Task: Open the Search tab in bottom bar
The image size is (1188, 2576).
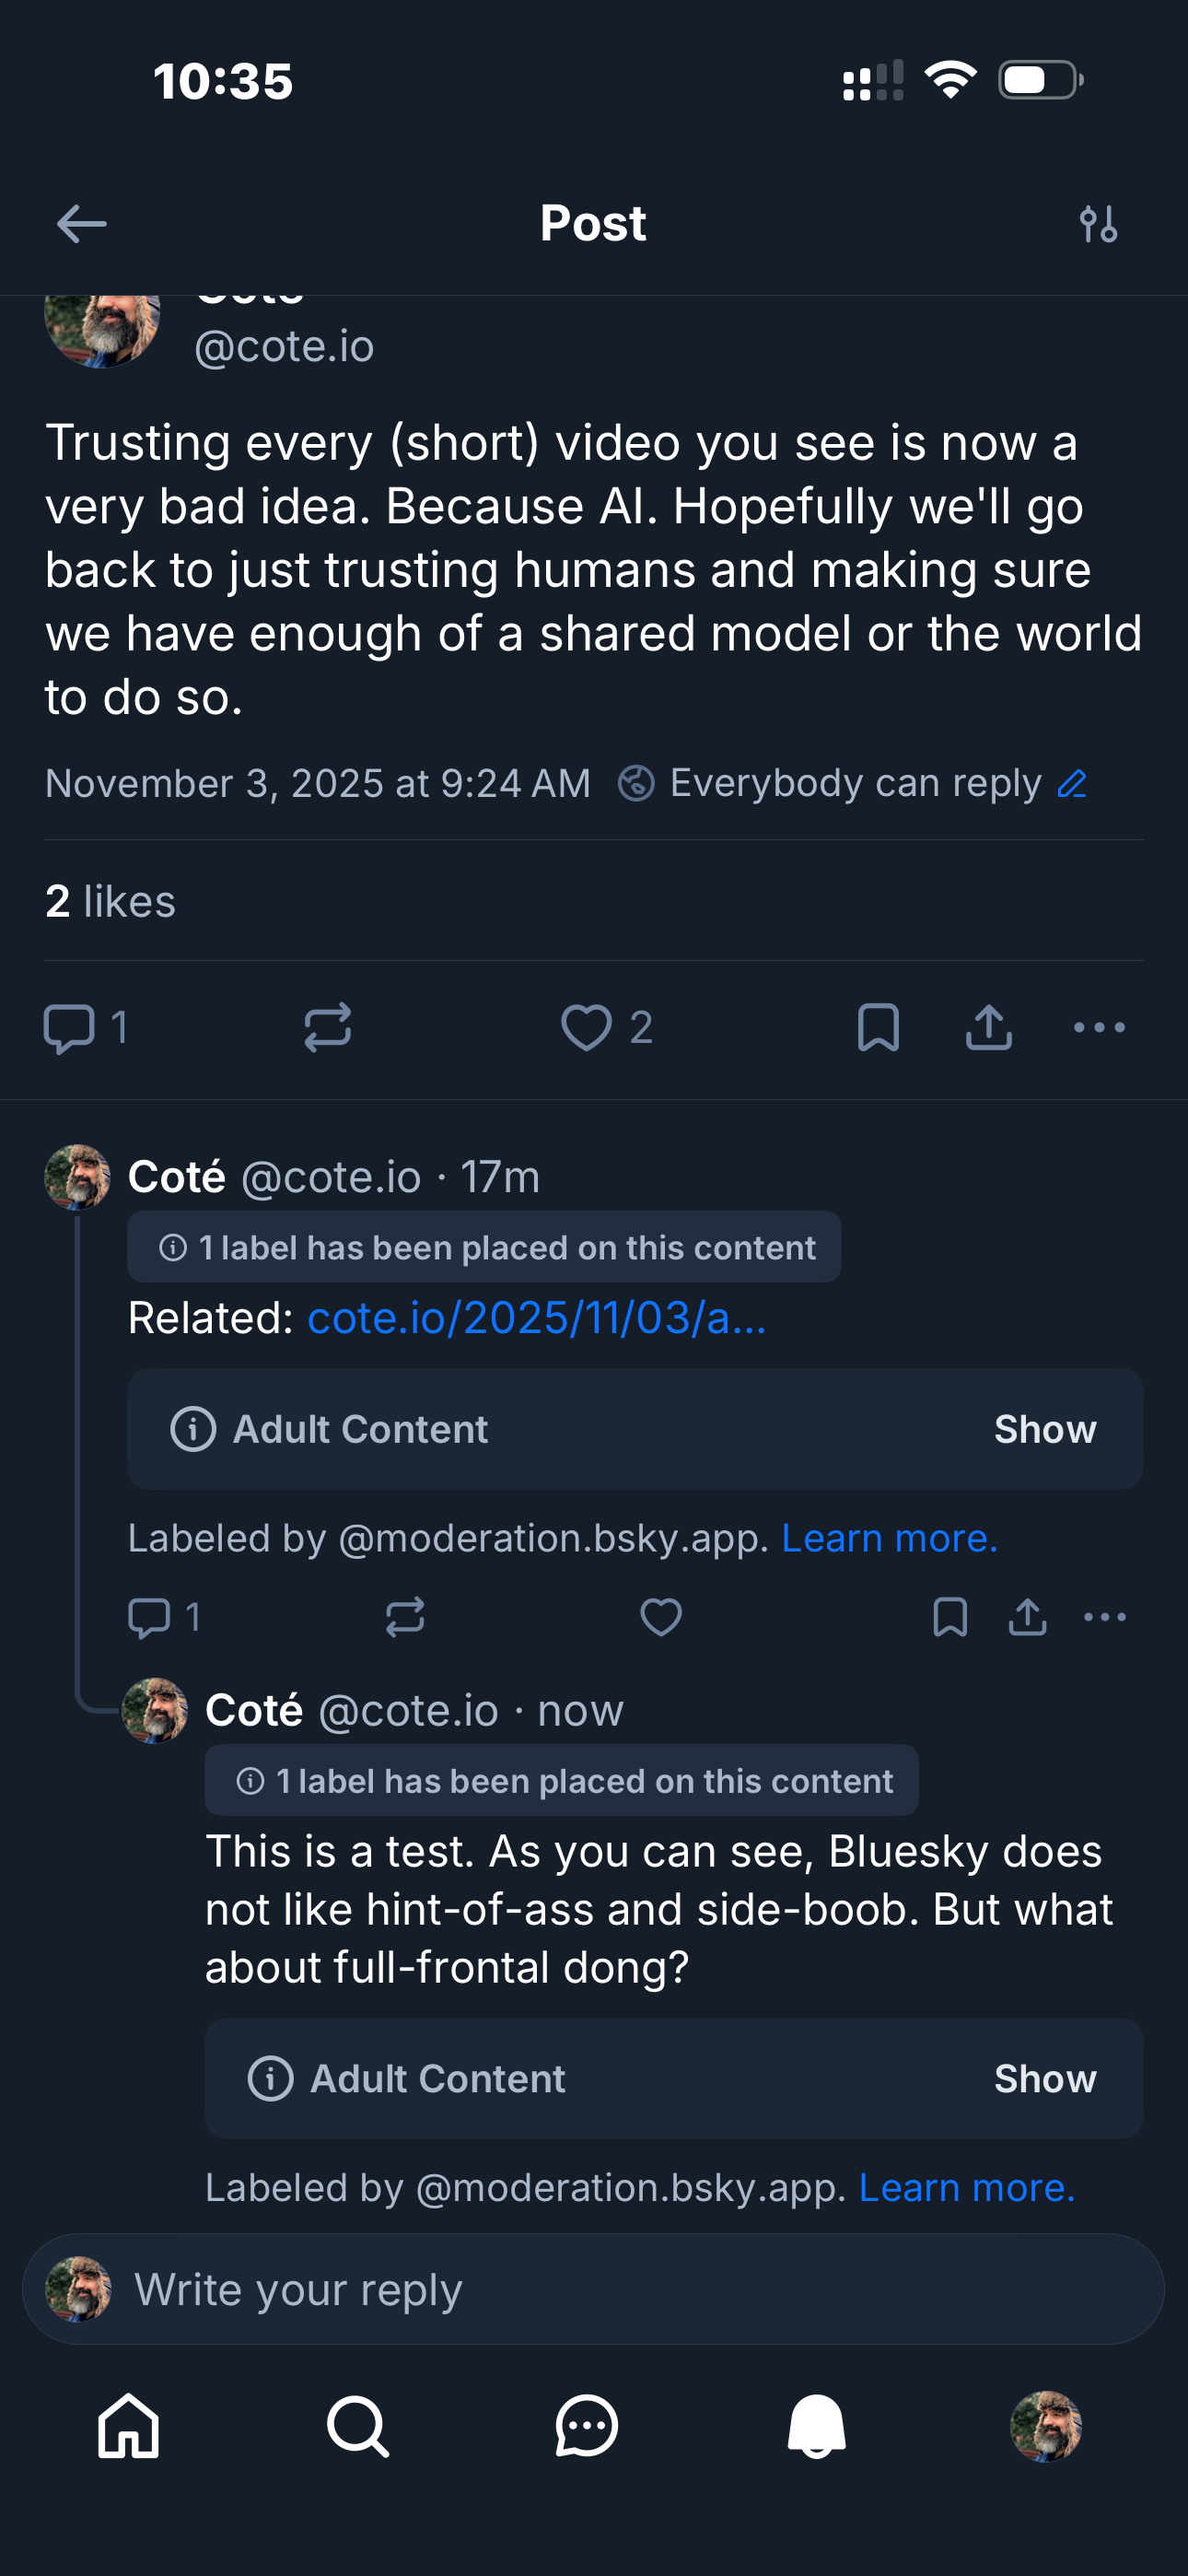Action: pyautogui.click(x=357, y=2426)
